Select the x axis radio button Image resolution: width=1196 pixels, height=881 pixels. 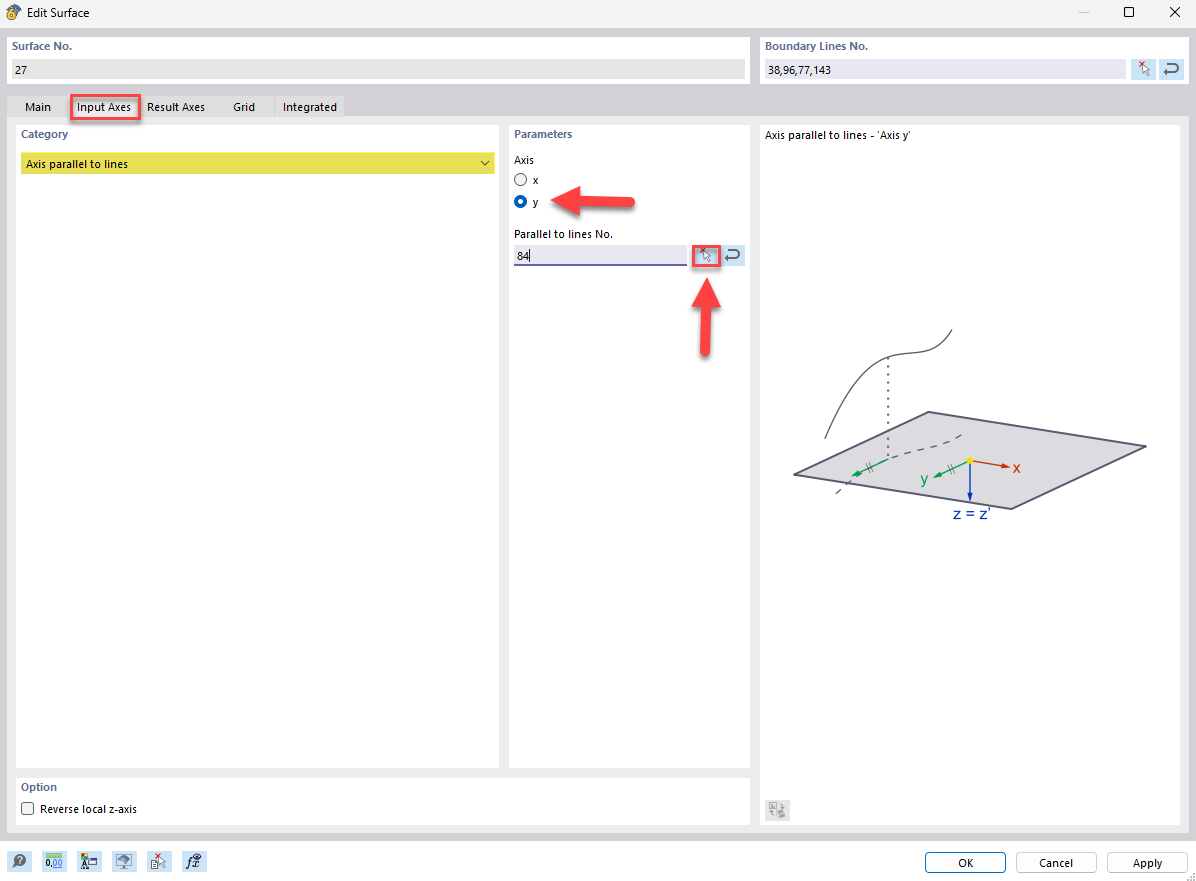pos(521,179)
